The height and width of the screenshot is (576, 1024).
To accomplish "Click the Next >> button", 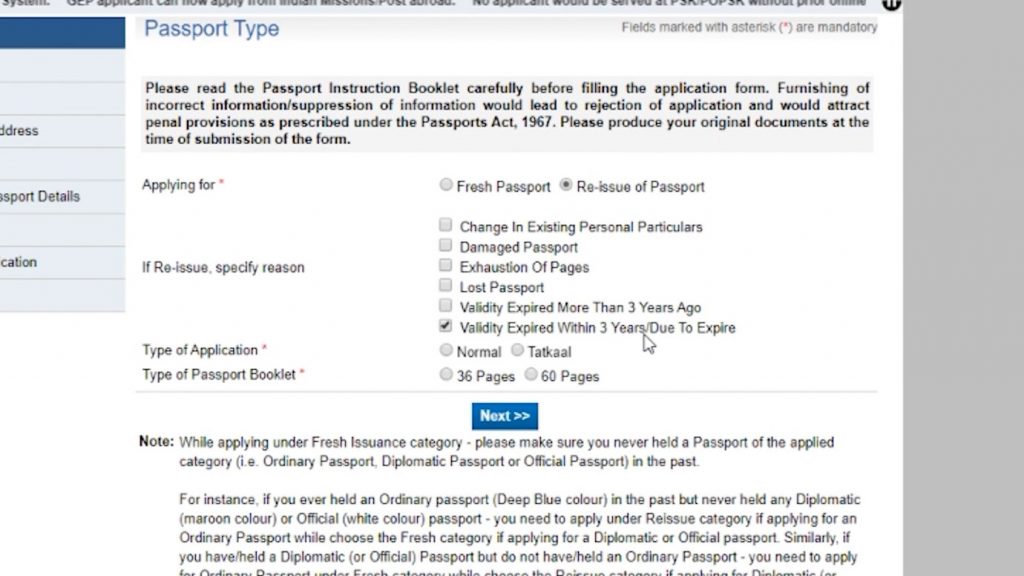I will [x=505, y=416].
